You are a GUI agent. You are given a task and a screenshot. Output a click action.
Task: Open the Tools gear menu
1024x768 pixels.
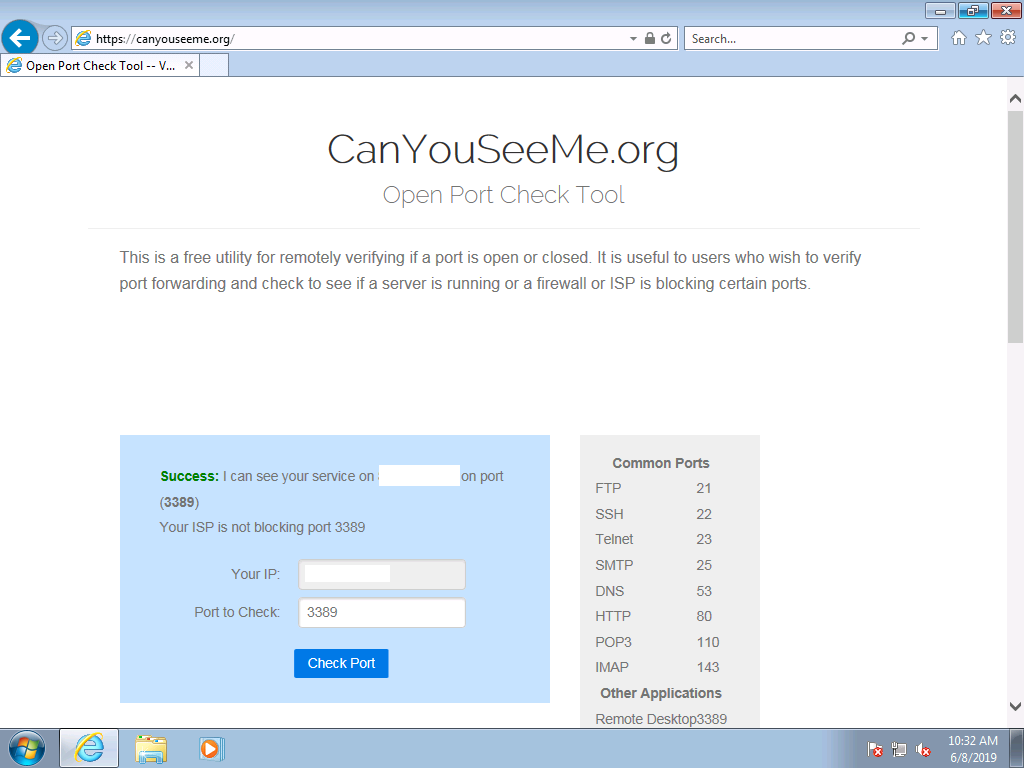[x=1008, y=38]
